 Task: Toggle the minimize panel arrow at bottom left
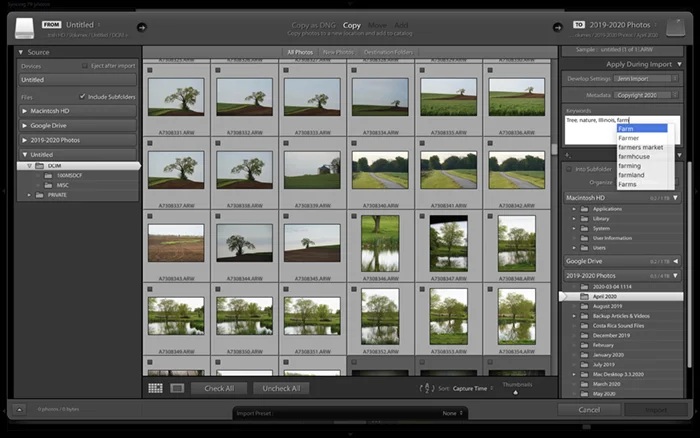[x=20, y=409]
